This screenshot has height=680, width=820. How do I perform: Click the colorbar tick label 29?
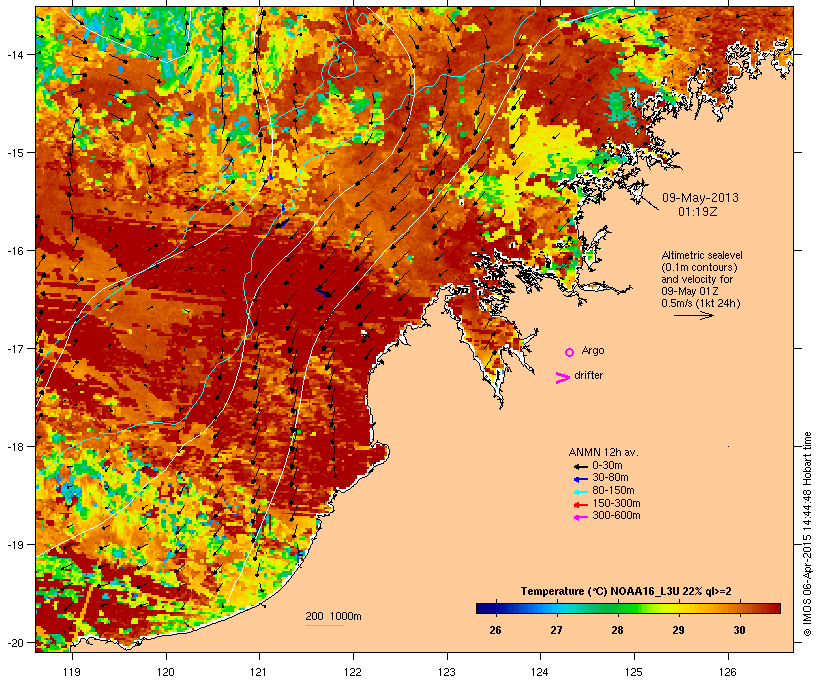point(678,630)
